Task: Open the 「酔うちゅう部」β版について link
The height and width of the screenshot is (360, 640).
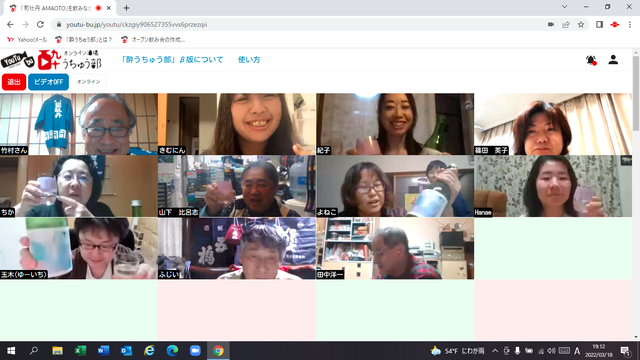Action: [x=172, y=60]
